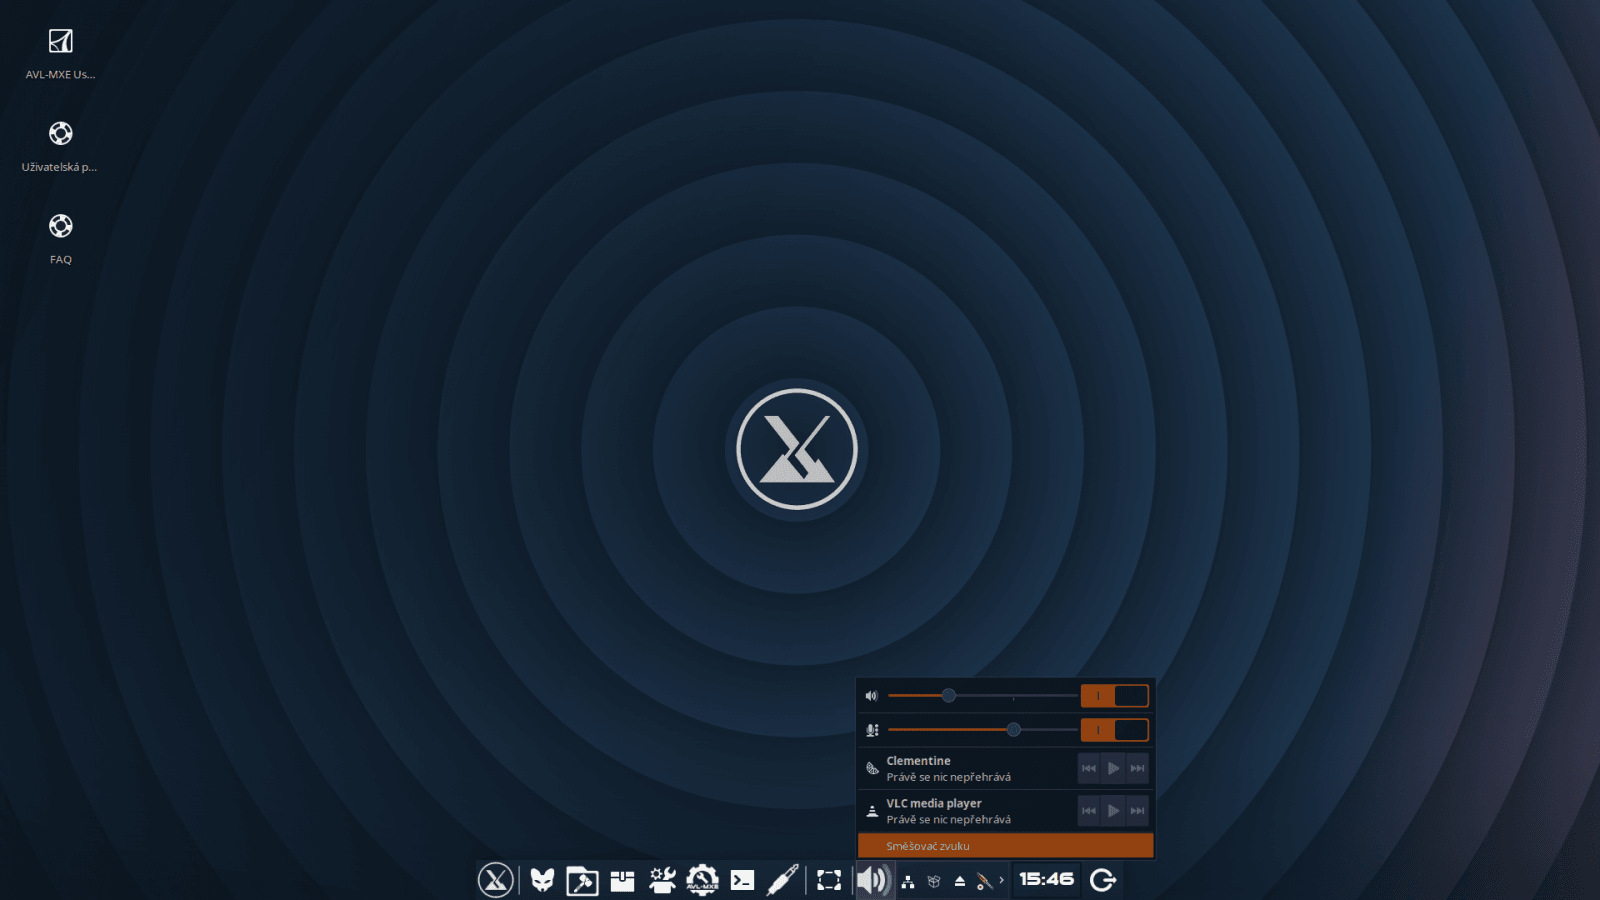Image resolution: width=1600 pixels, height=900 pixels.
Task: Click the clock showing 15:46
Action: (1045, 880)
